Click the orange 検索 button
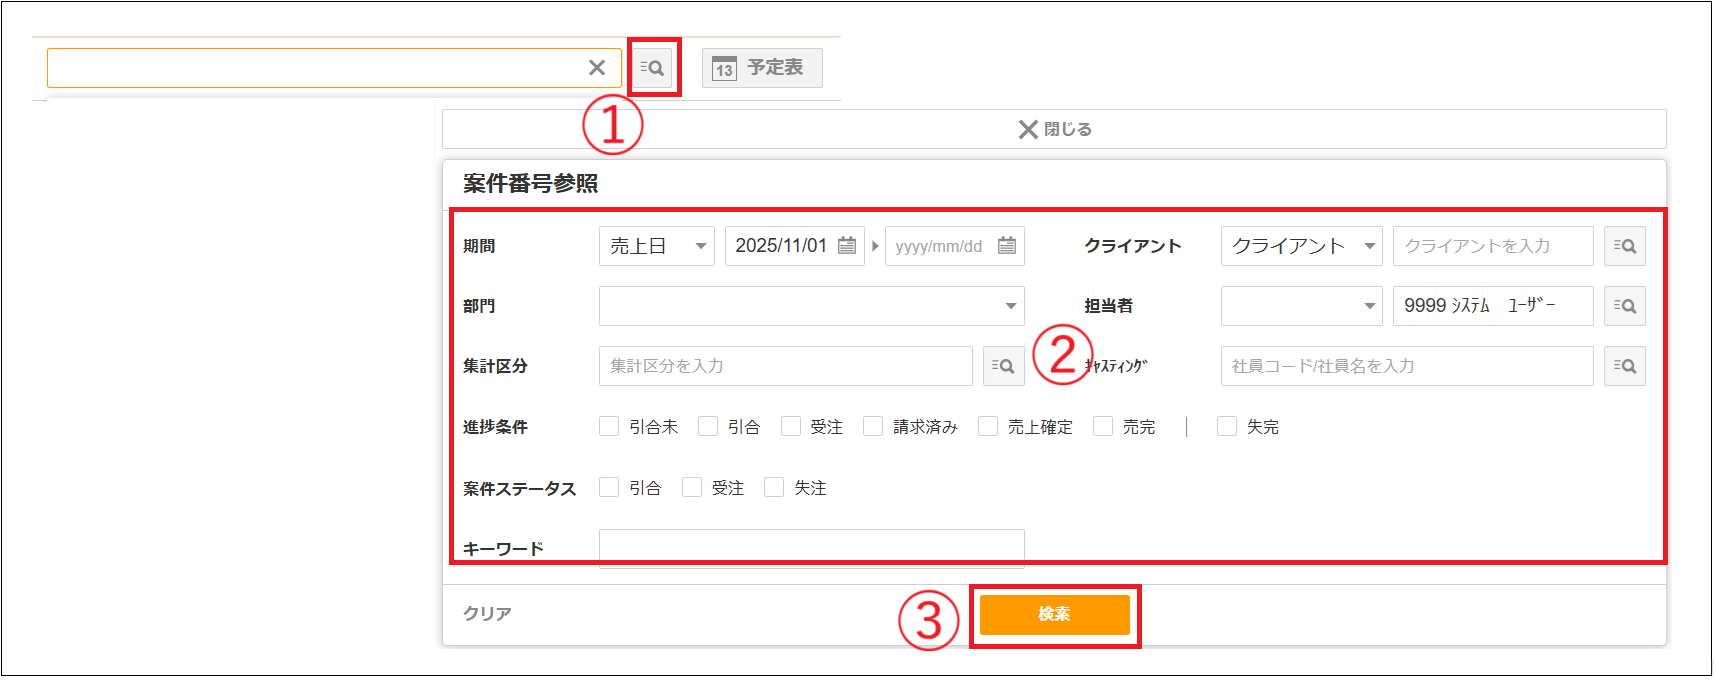Image resolution: width=1716 pixels, height=681 pixels. click(x=1054, y=614)
